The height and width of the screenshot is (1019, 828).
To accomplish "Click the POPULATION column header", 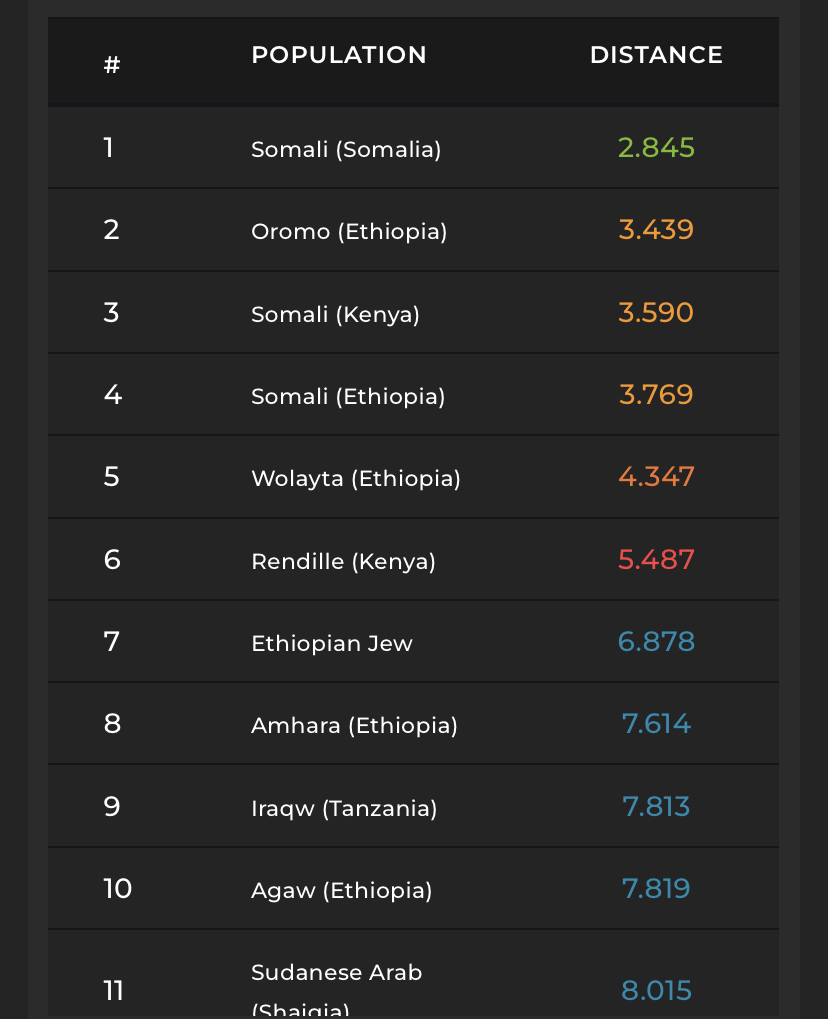I will pos(339,55).
